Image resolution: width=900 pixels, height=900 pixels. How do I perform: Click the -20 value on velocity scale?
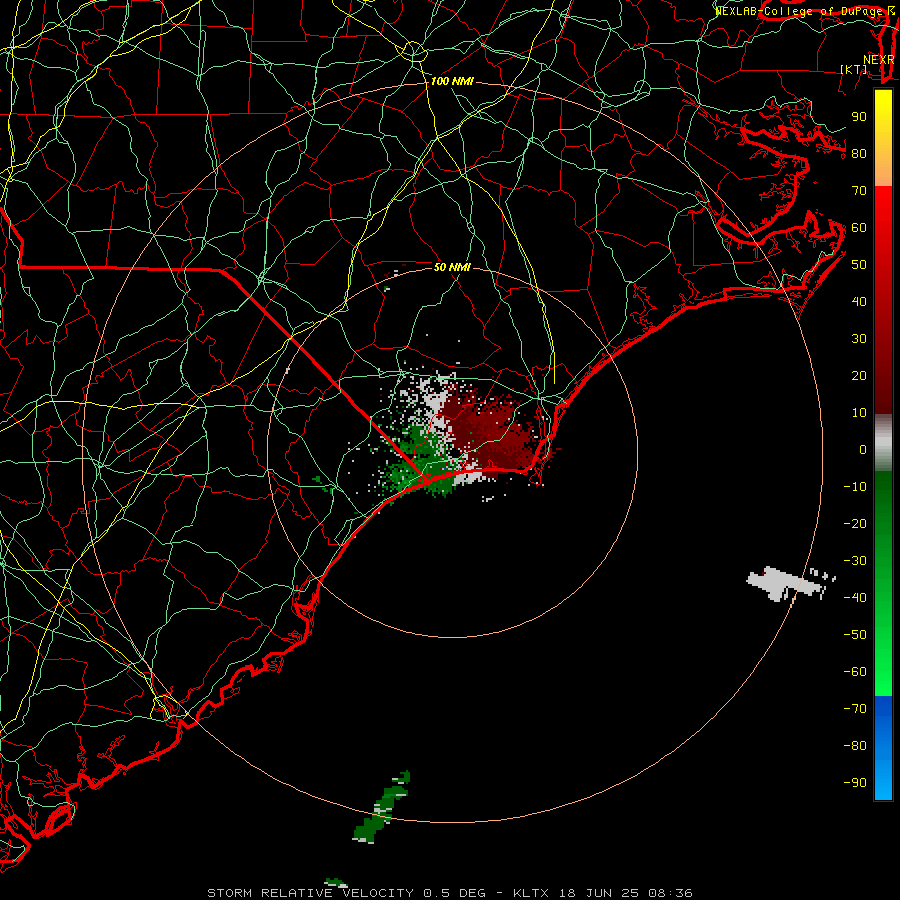855,524
